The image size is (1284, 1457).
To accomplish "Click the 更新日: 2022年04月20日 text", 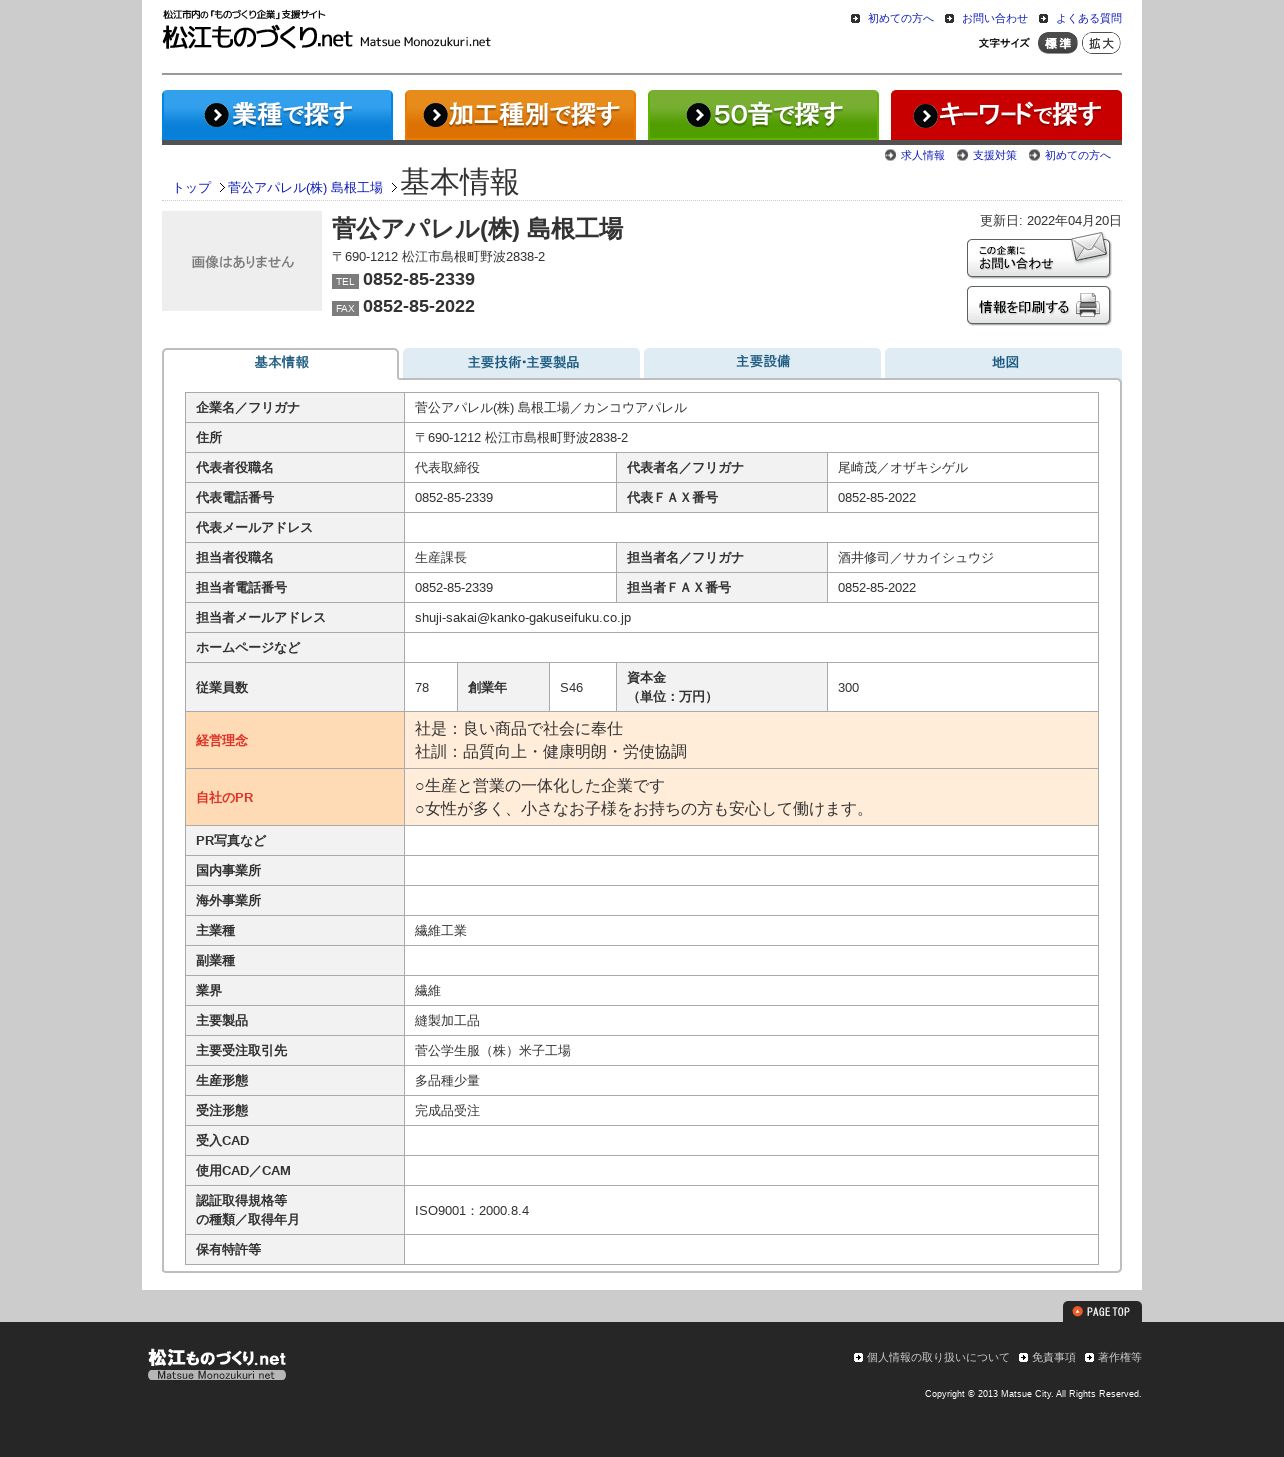I will click(x=1050, y=221).
